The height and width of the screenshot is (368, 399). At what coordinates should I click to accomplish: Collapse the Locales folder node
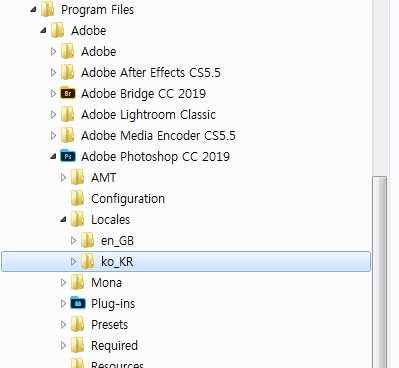63,220
